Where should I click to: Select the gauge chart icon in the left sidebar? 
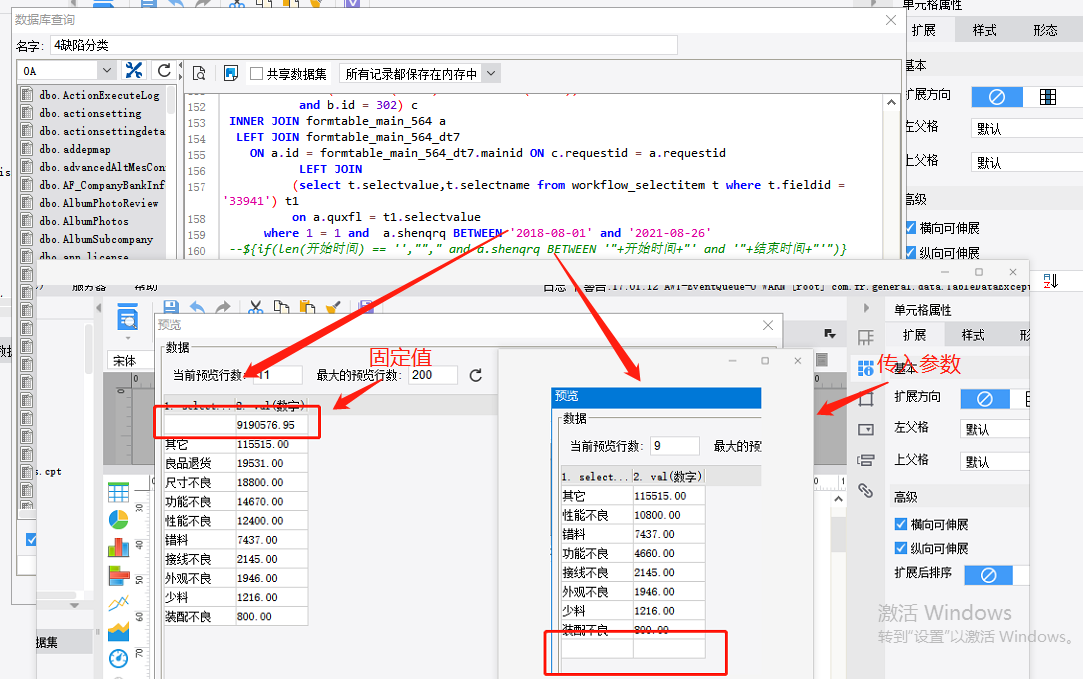tap(118, 658)
